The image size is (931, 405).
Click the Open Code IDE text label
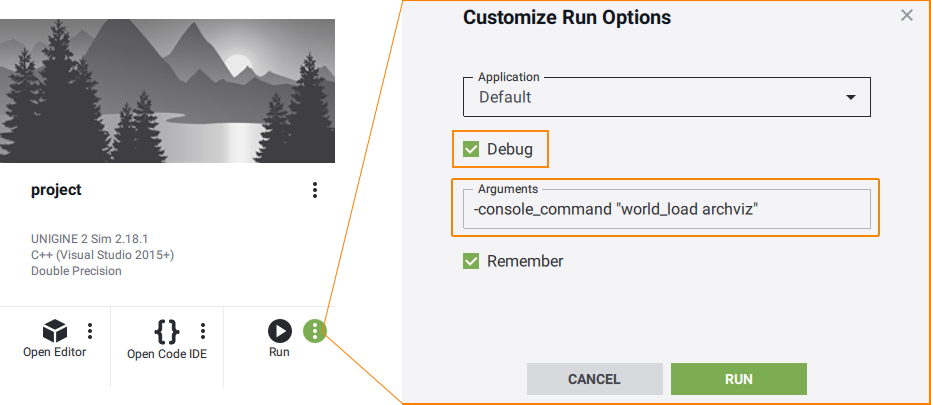click(x=167, y=354)
